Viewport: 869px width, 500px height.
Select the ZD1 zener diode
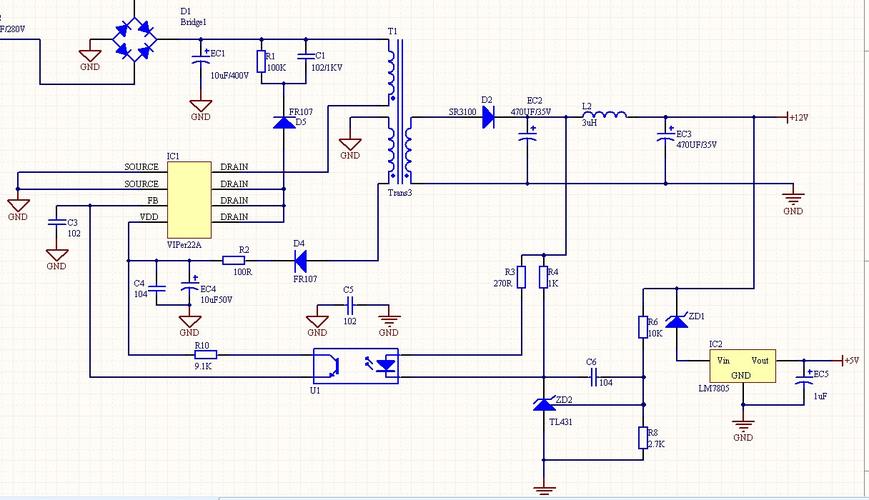(677, 321)
